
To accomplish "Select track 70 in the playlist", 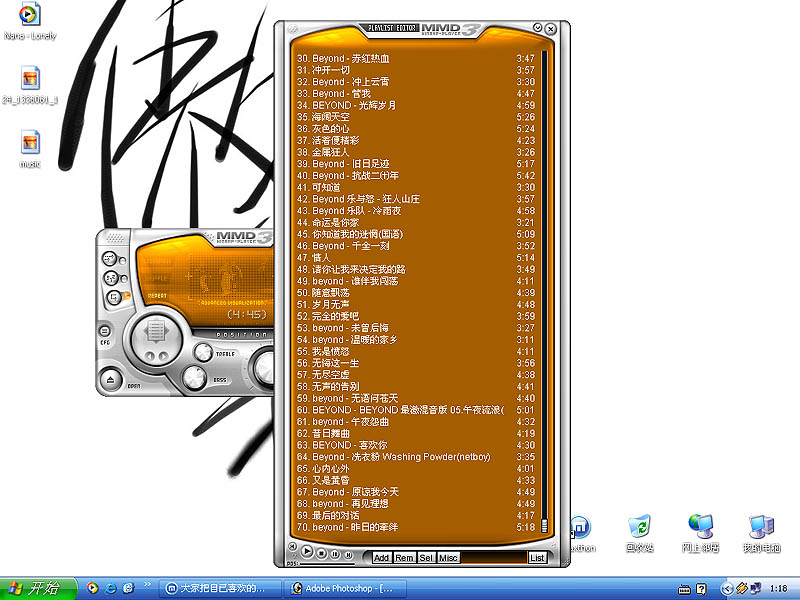I will pos(416,528).
